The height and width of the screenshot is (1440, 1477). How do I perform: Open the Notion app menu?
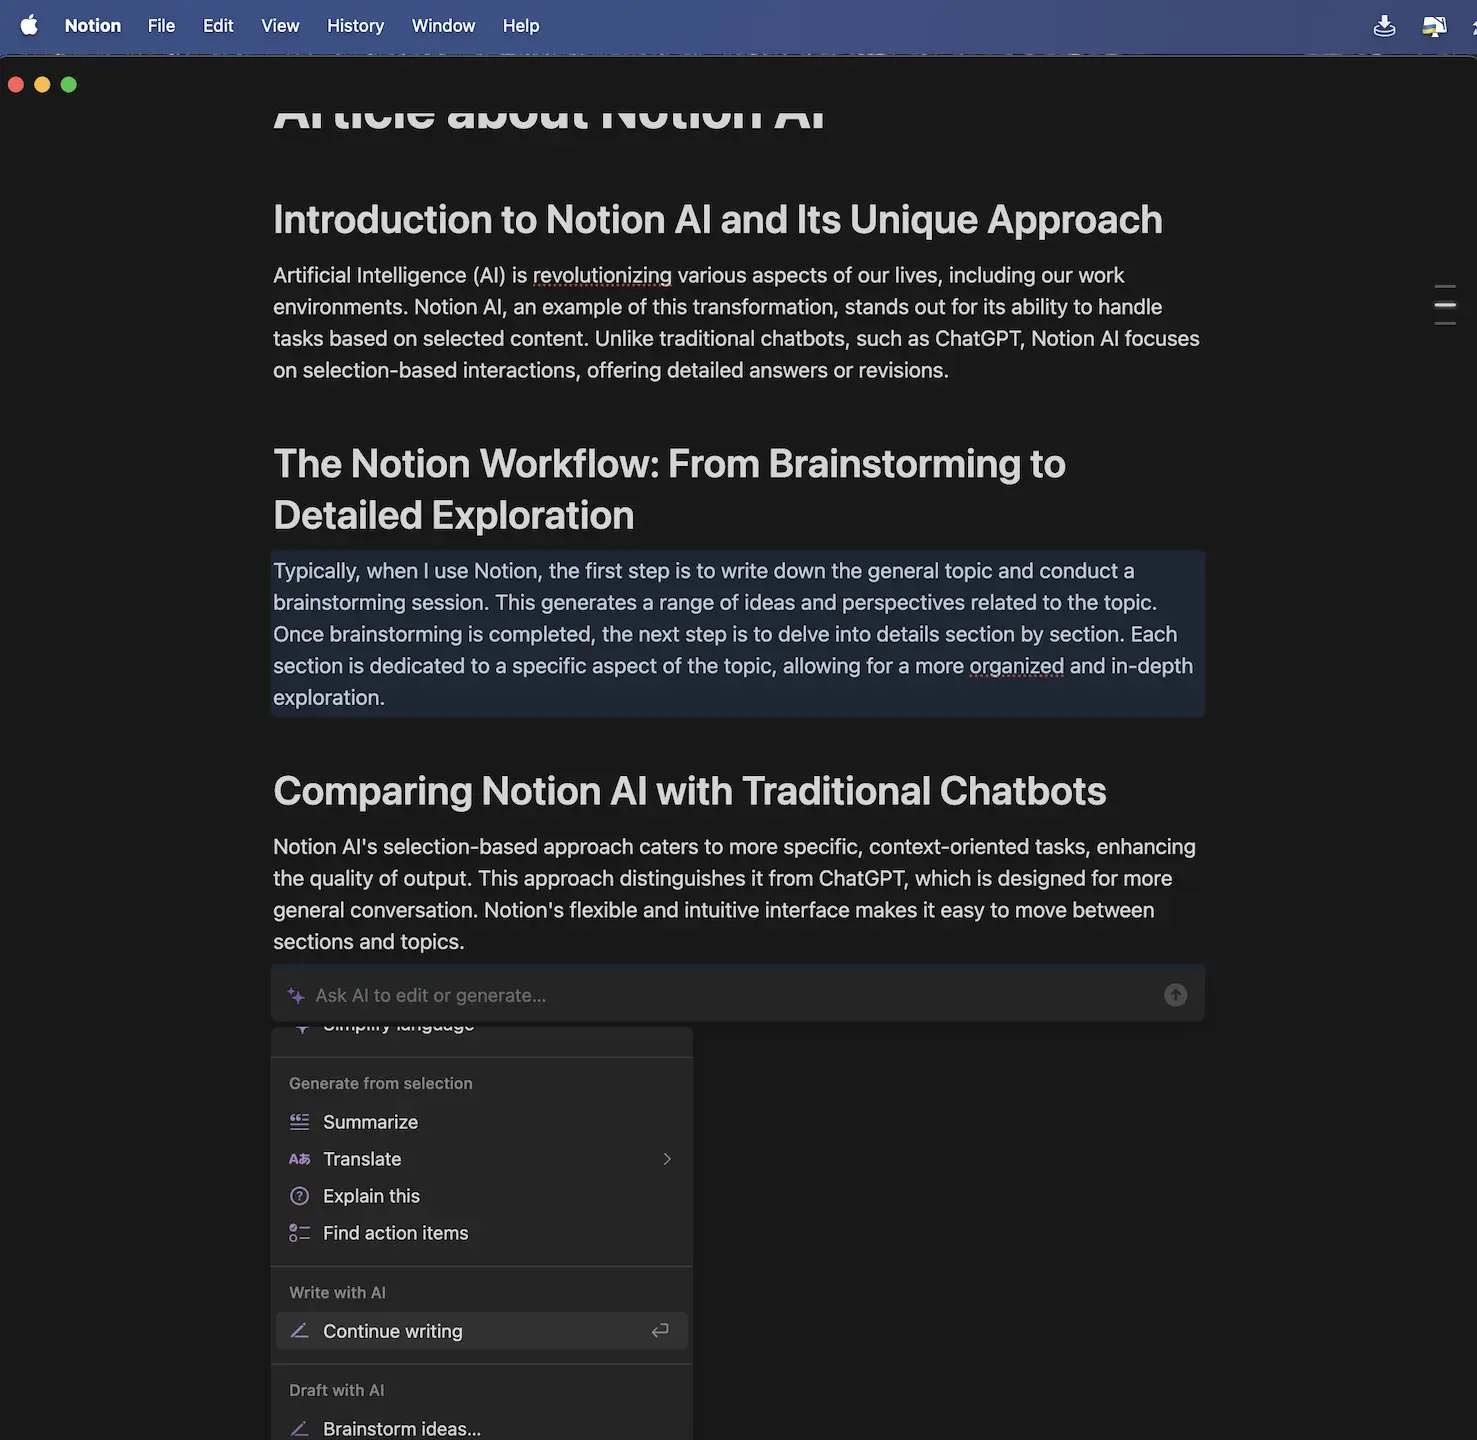tap(93, 25)
